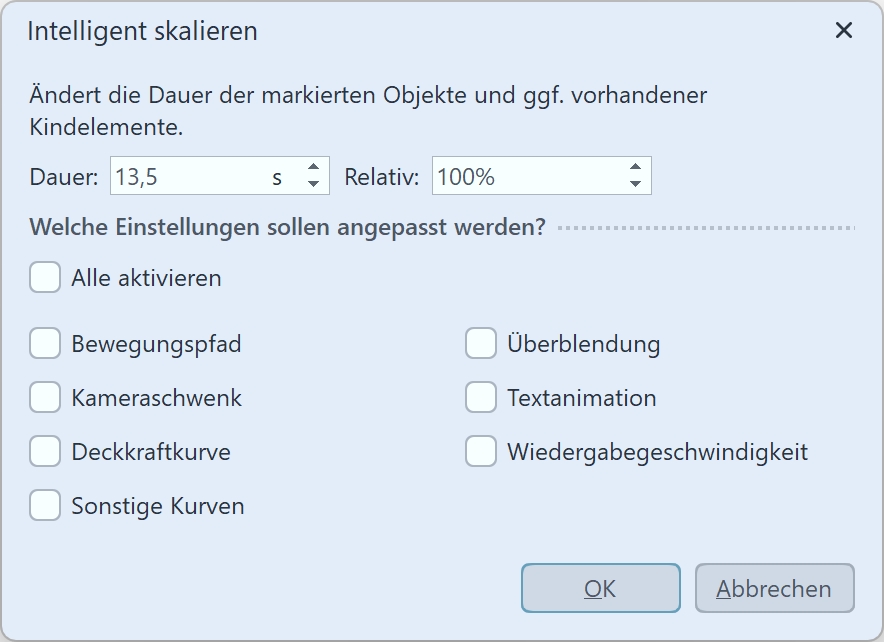Click into the Dauer input field
884x642 pixels.
pos(200,175)
